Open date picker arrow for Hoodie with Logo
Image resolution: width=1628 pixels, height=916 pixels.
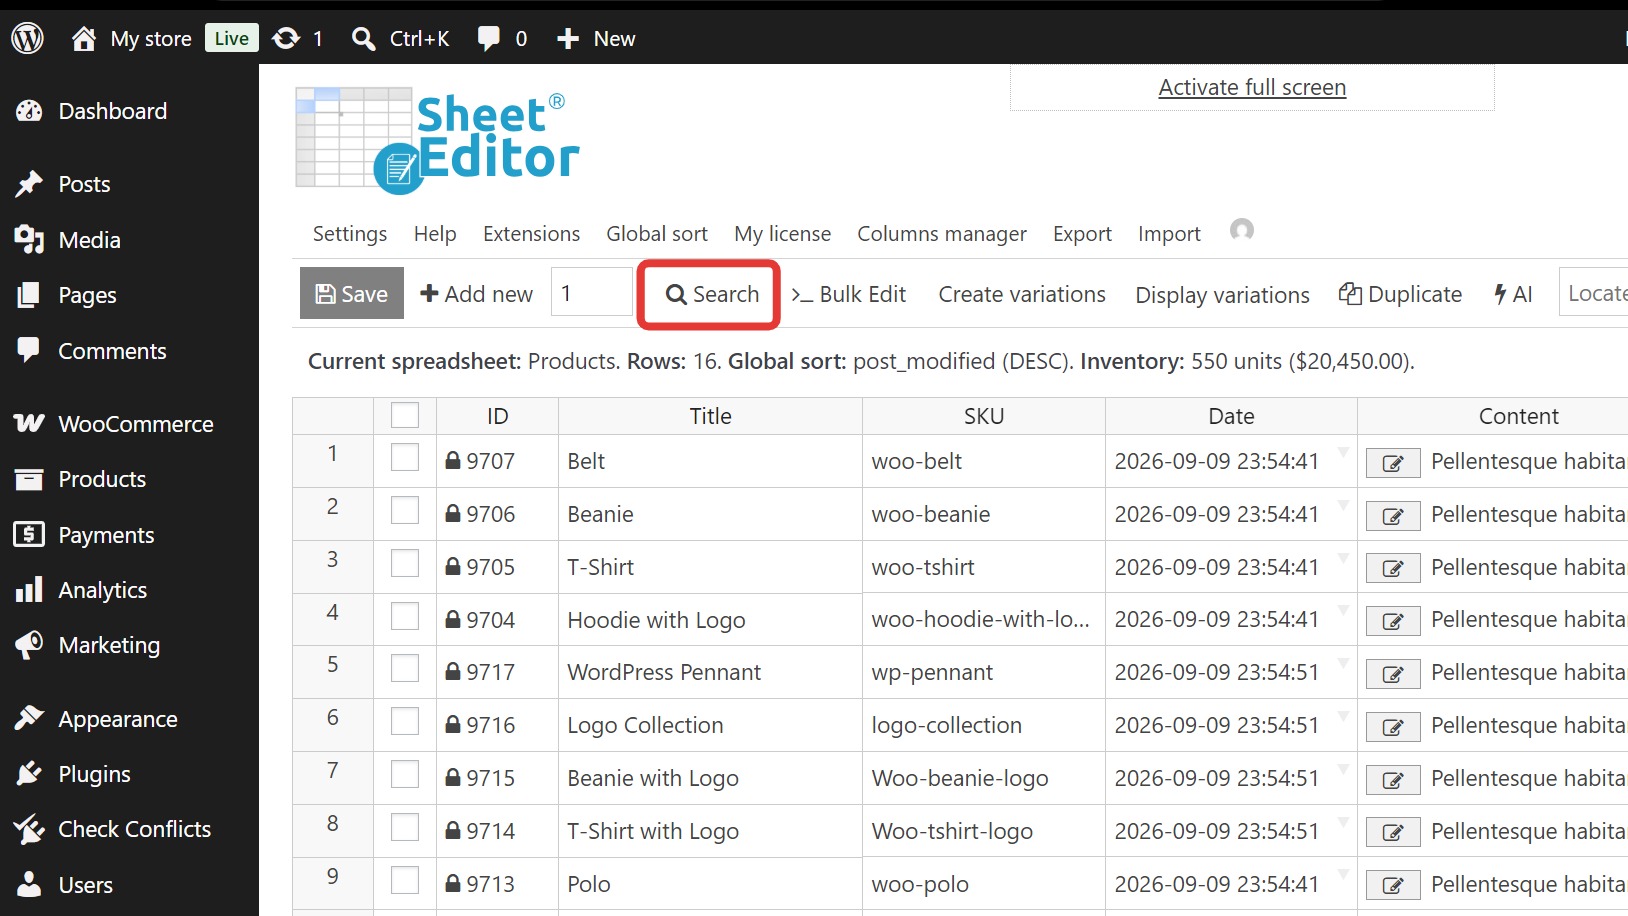coord(1343,610)
